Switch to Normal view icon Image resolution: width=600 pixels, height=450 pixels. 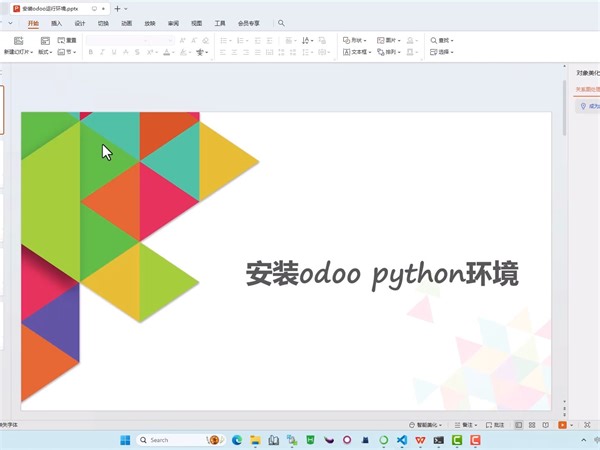pyautogui.click(x=518, y=425)
